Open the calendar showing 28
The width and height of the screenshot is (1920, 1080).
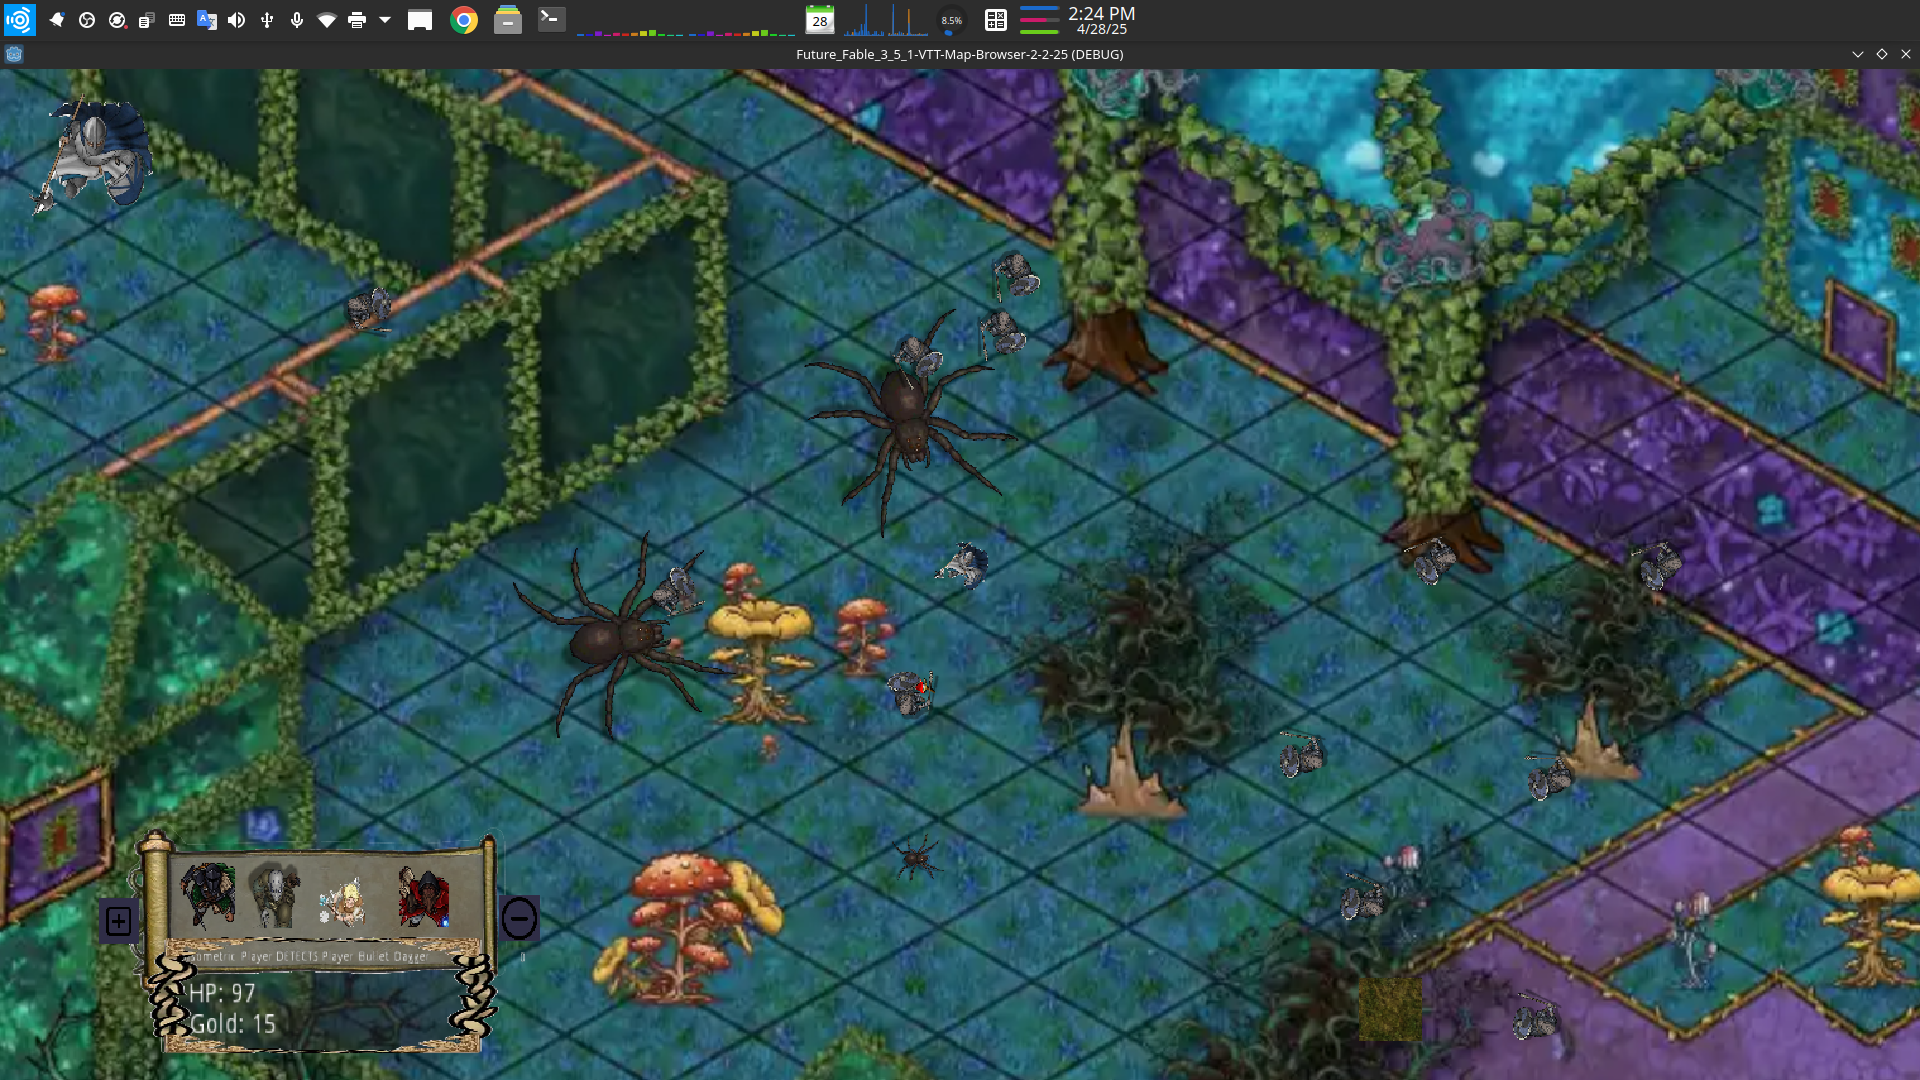(x=820, y=20)
